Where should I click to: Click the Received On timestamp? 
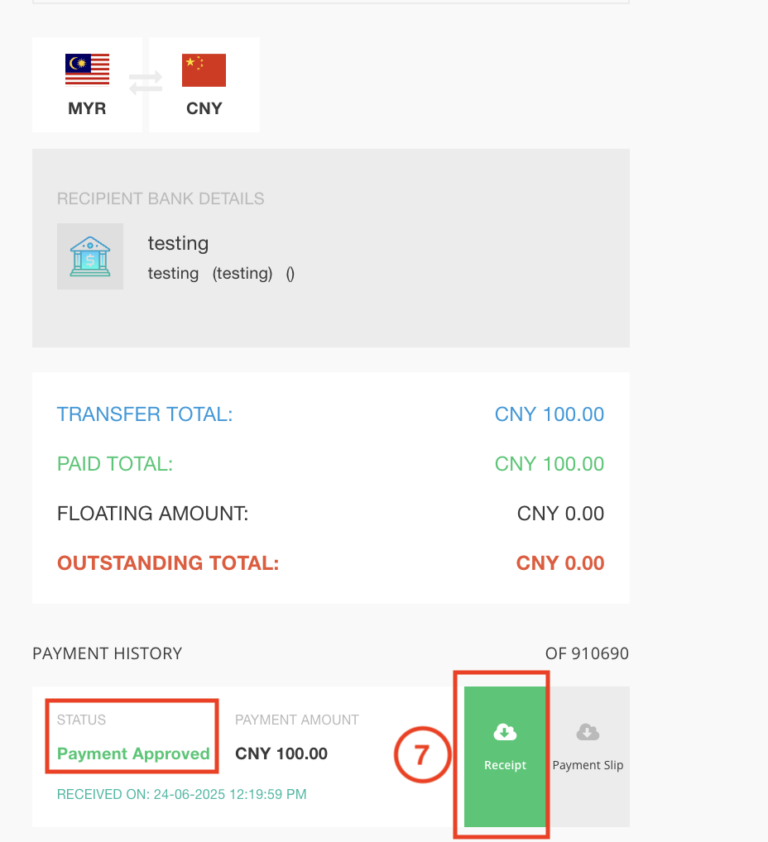tap(181, 795)
